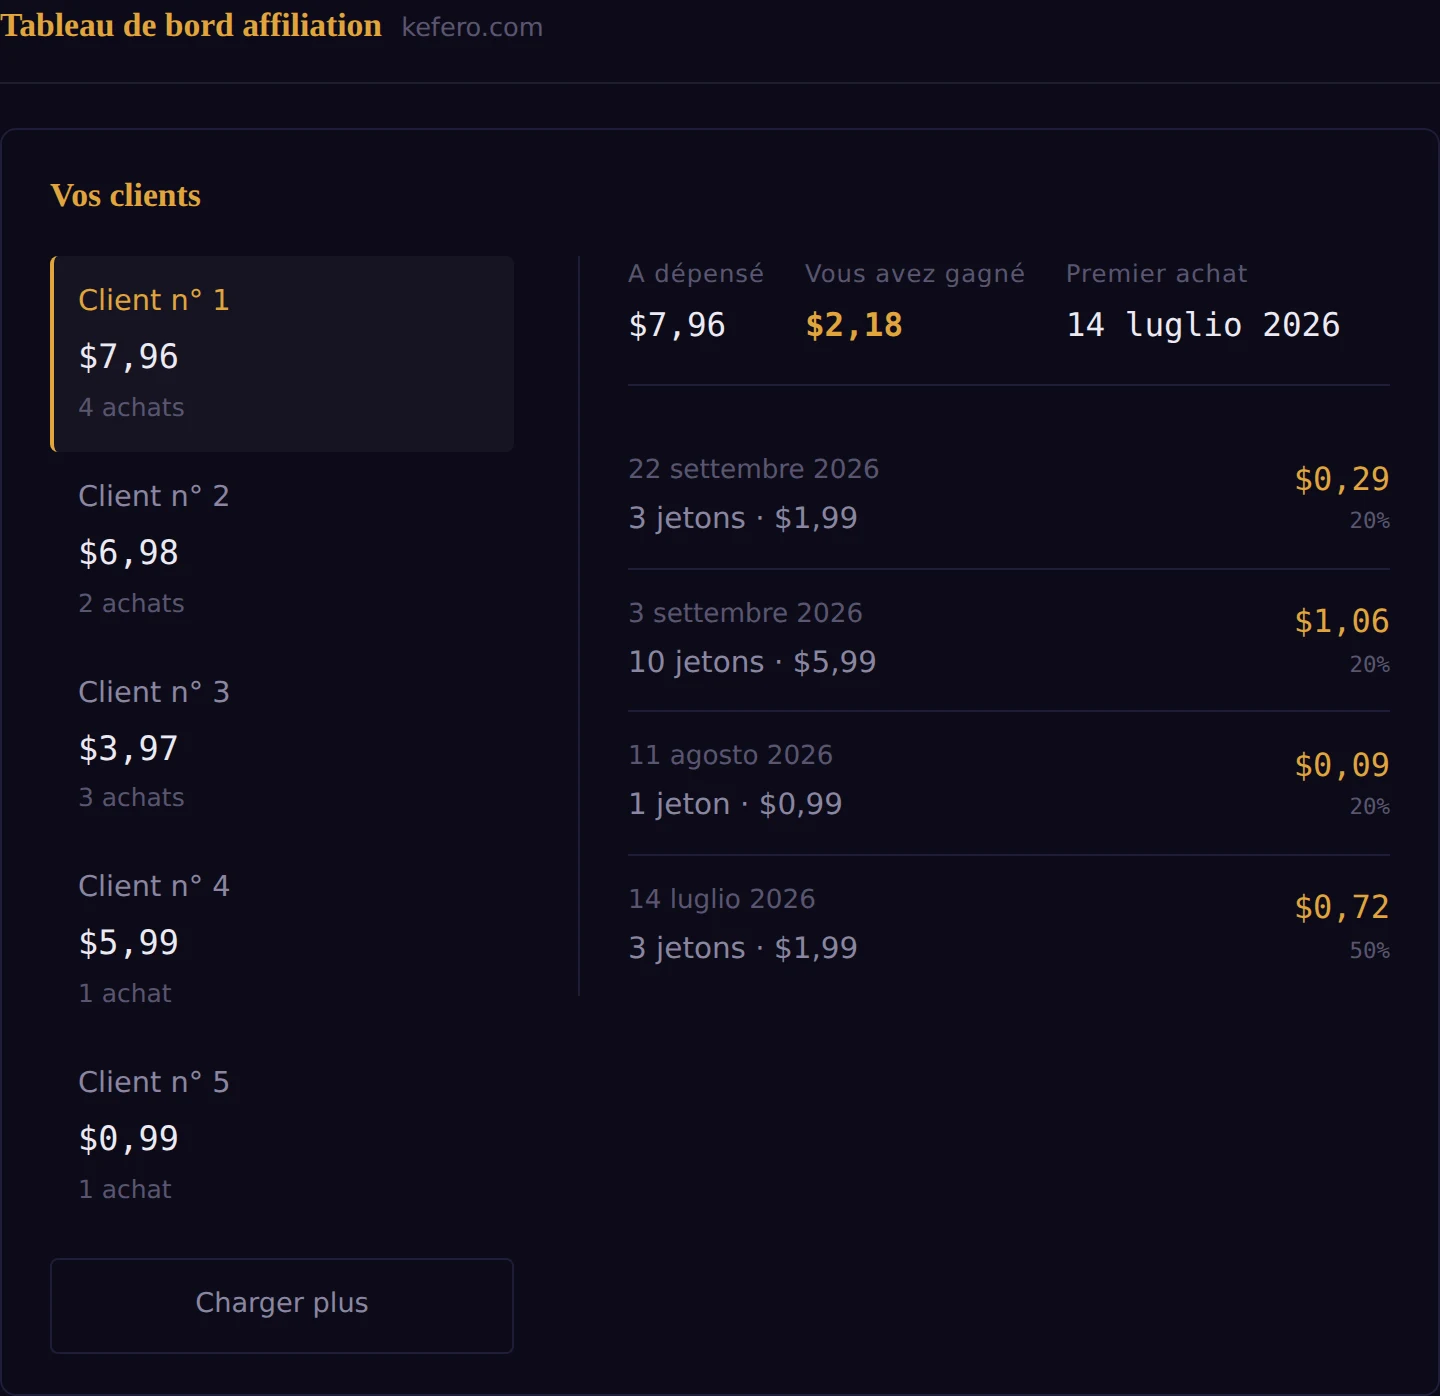The image size is (1440, 1396).
Task: Click the $1,06 commission amount
Action: tap(1342, 621)
